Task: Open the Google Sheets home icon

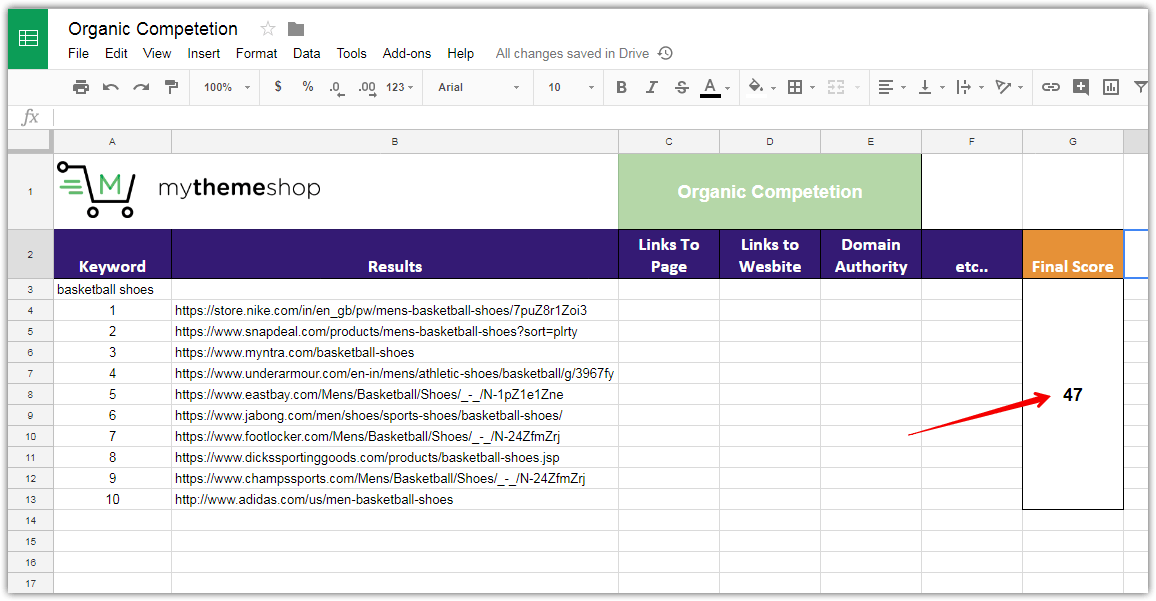Action: 28,38
